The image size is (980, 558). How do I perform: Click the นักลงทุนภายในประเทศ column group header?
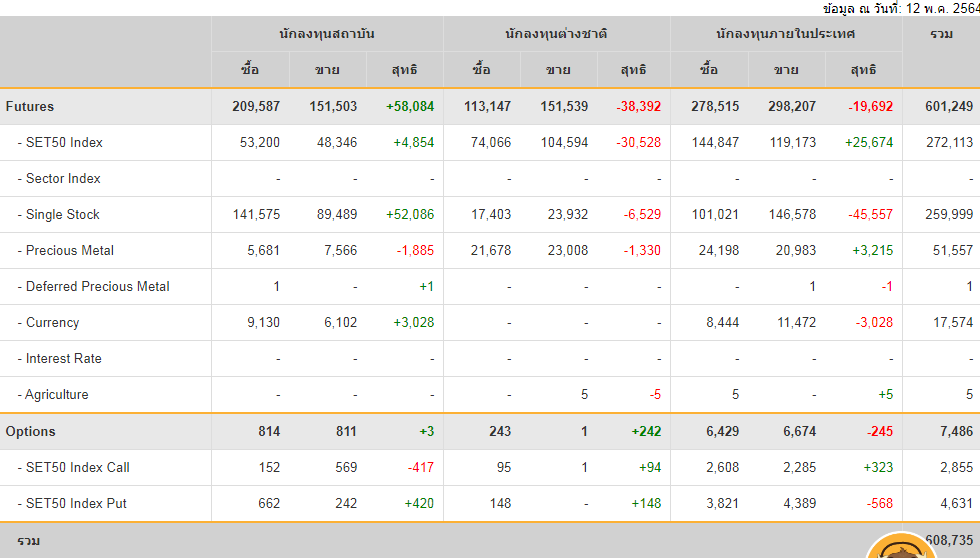786,33
